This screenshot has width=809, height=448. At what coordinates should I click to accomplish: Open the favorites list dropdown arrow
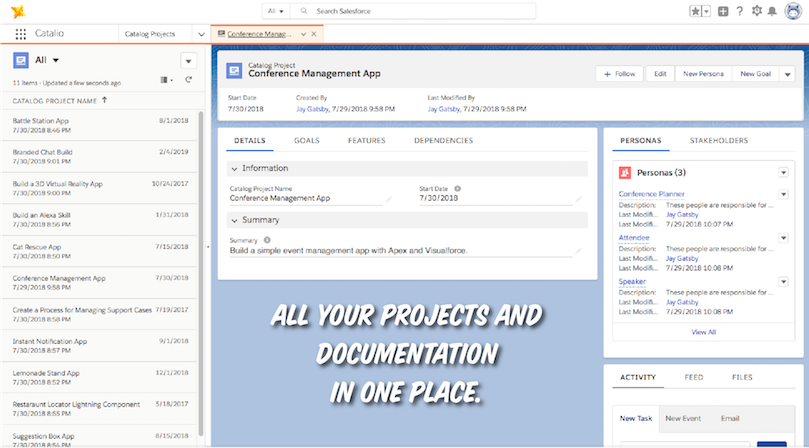(x=706, y=11)
